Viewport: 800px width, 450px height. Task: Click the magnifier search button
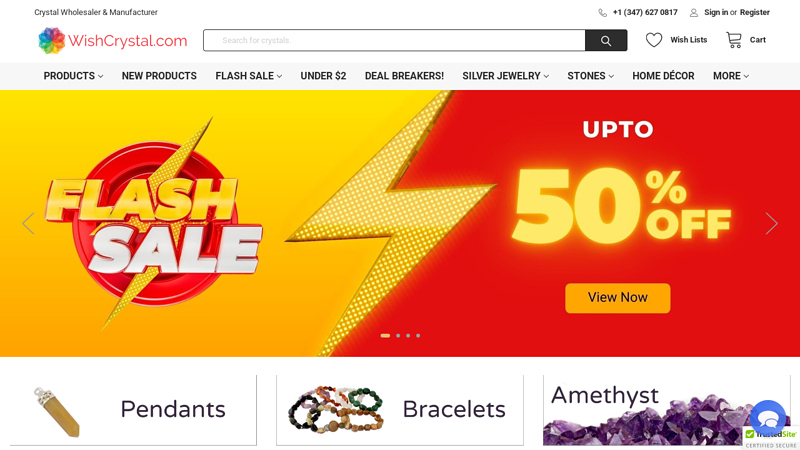(x=606, y=40)
